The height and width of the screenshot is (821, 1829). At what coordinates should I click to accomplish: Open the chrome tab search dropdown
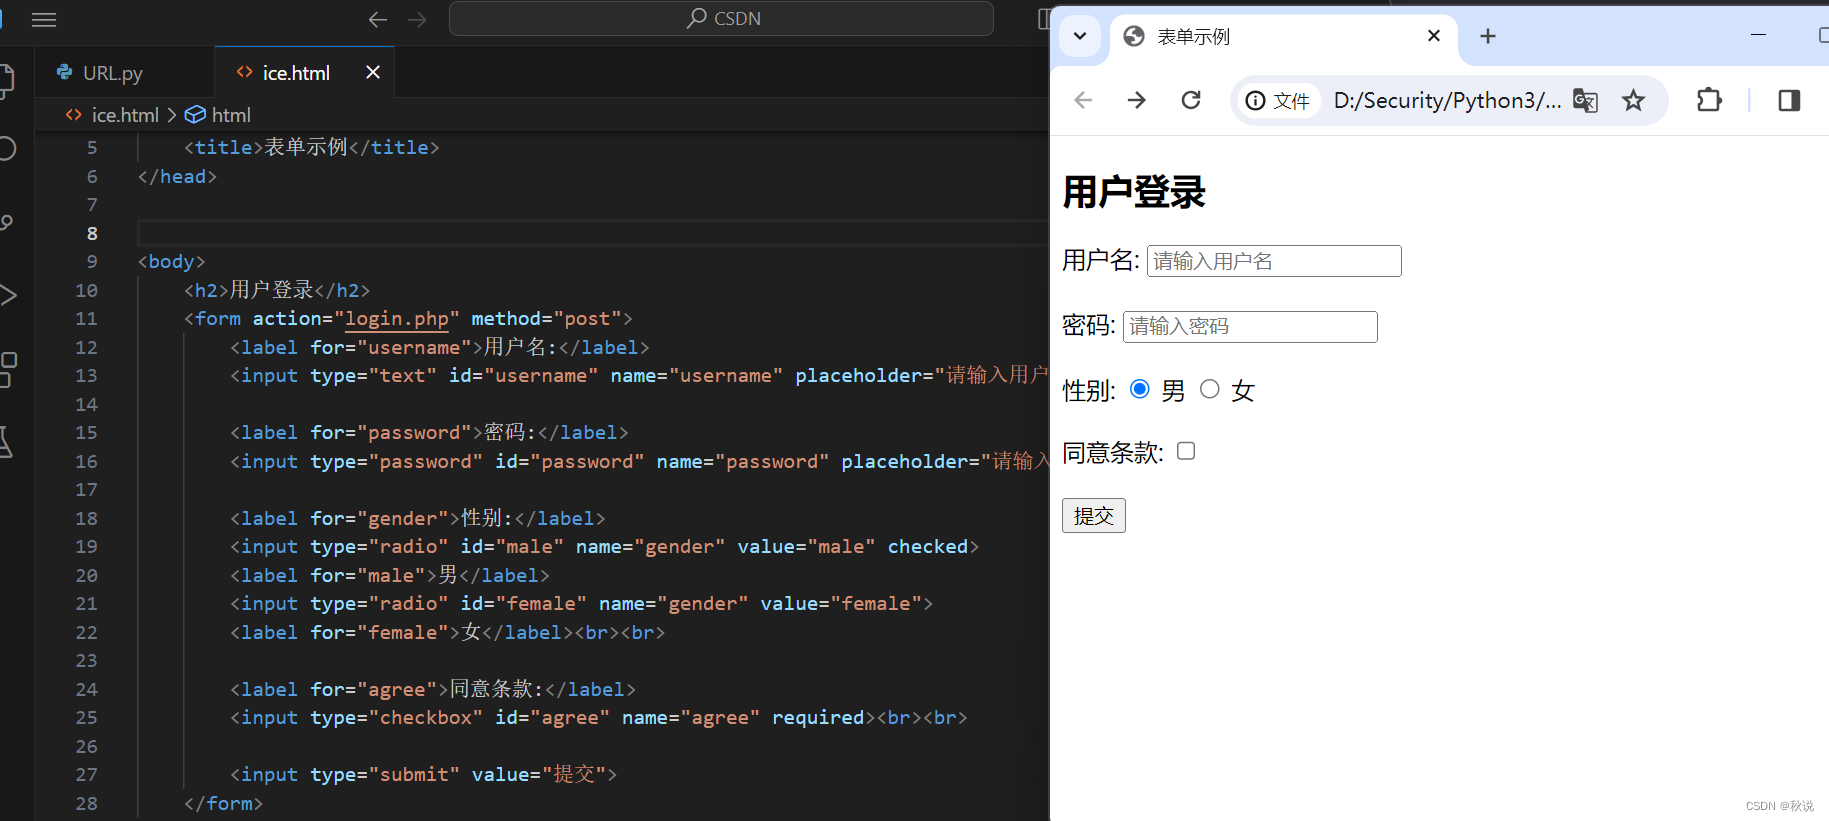pos(1080,36)
